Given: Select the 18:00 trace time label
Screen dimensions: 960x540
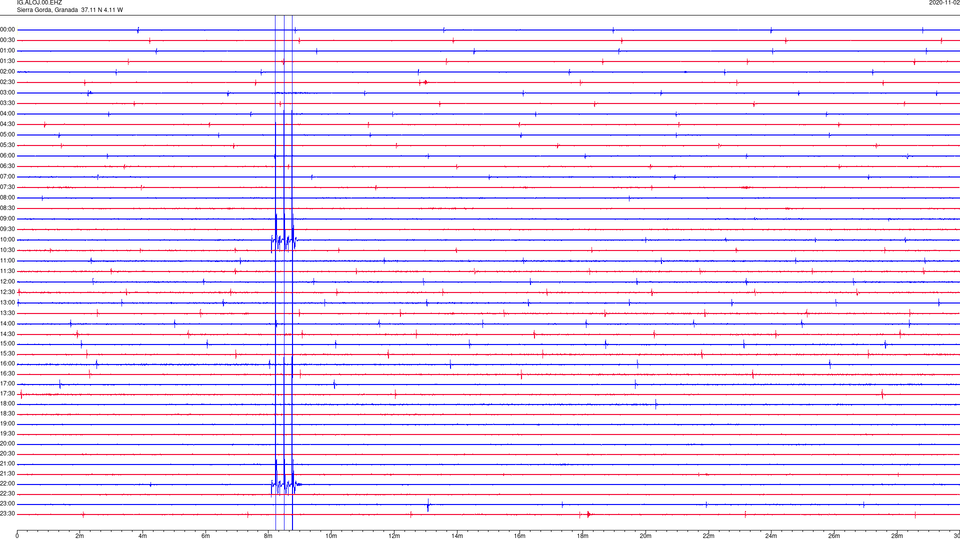Looking at the screenshot, I should 8,403.
